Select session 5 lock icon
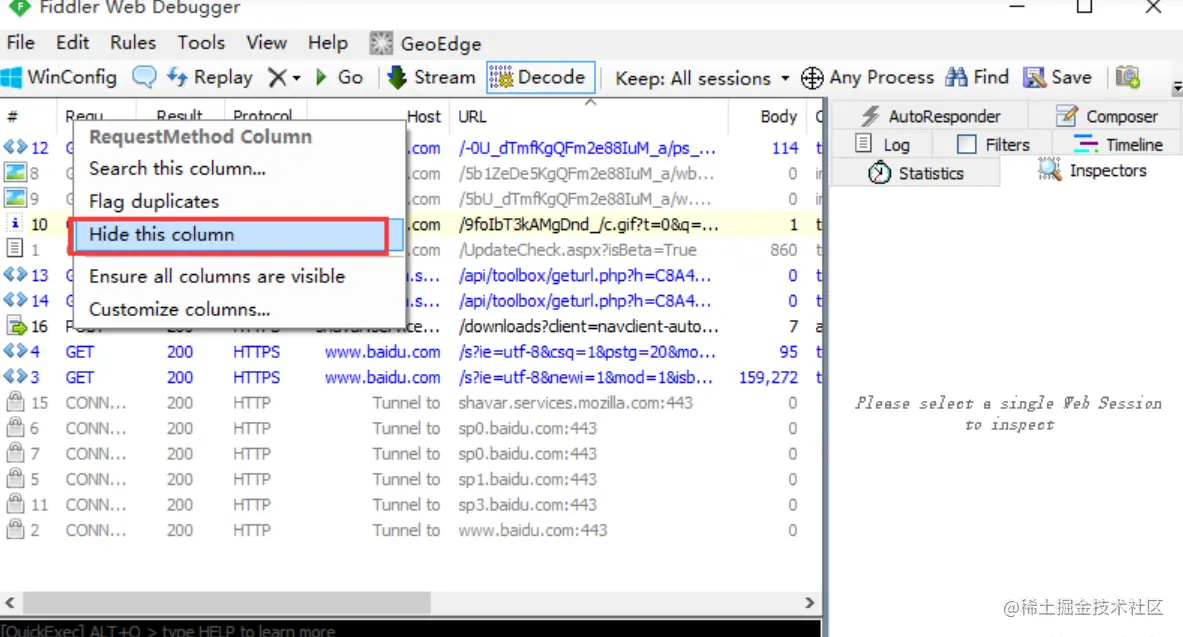 pyautogui.click(x=15, y=479)
